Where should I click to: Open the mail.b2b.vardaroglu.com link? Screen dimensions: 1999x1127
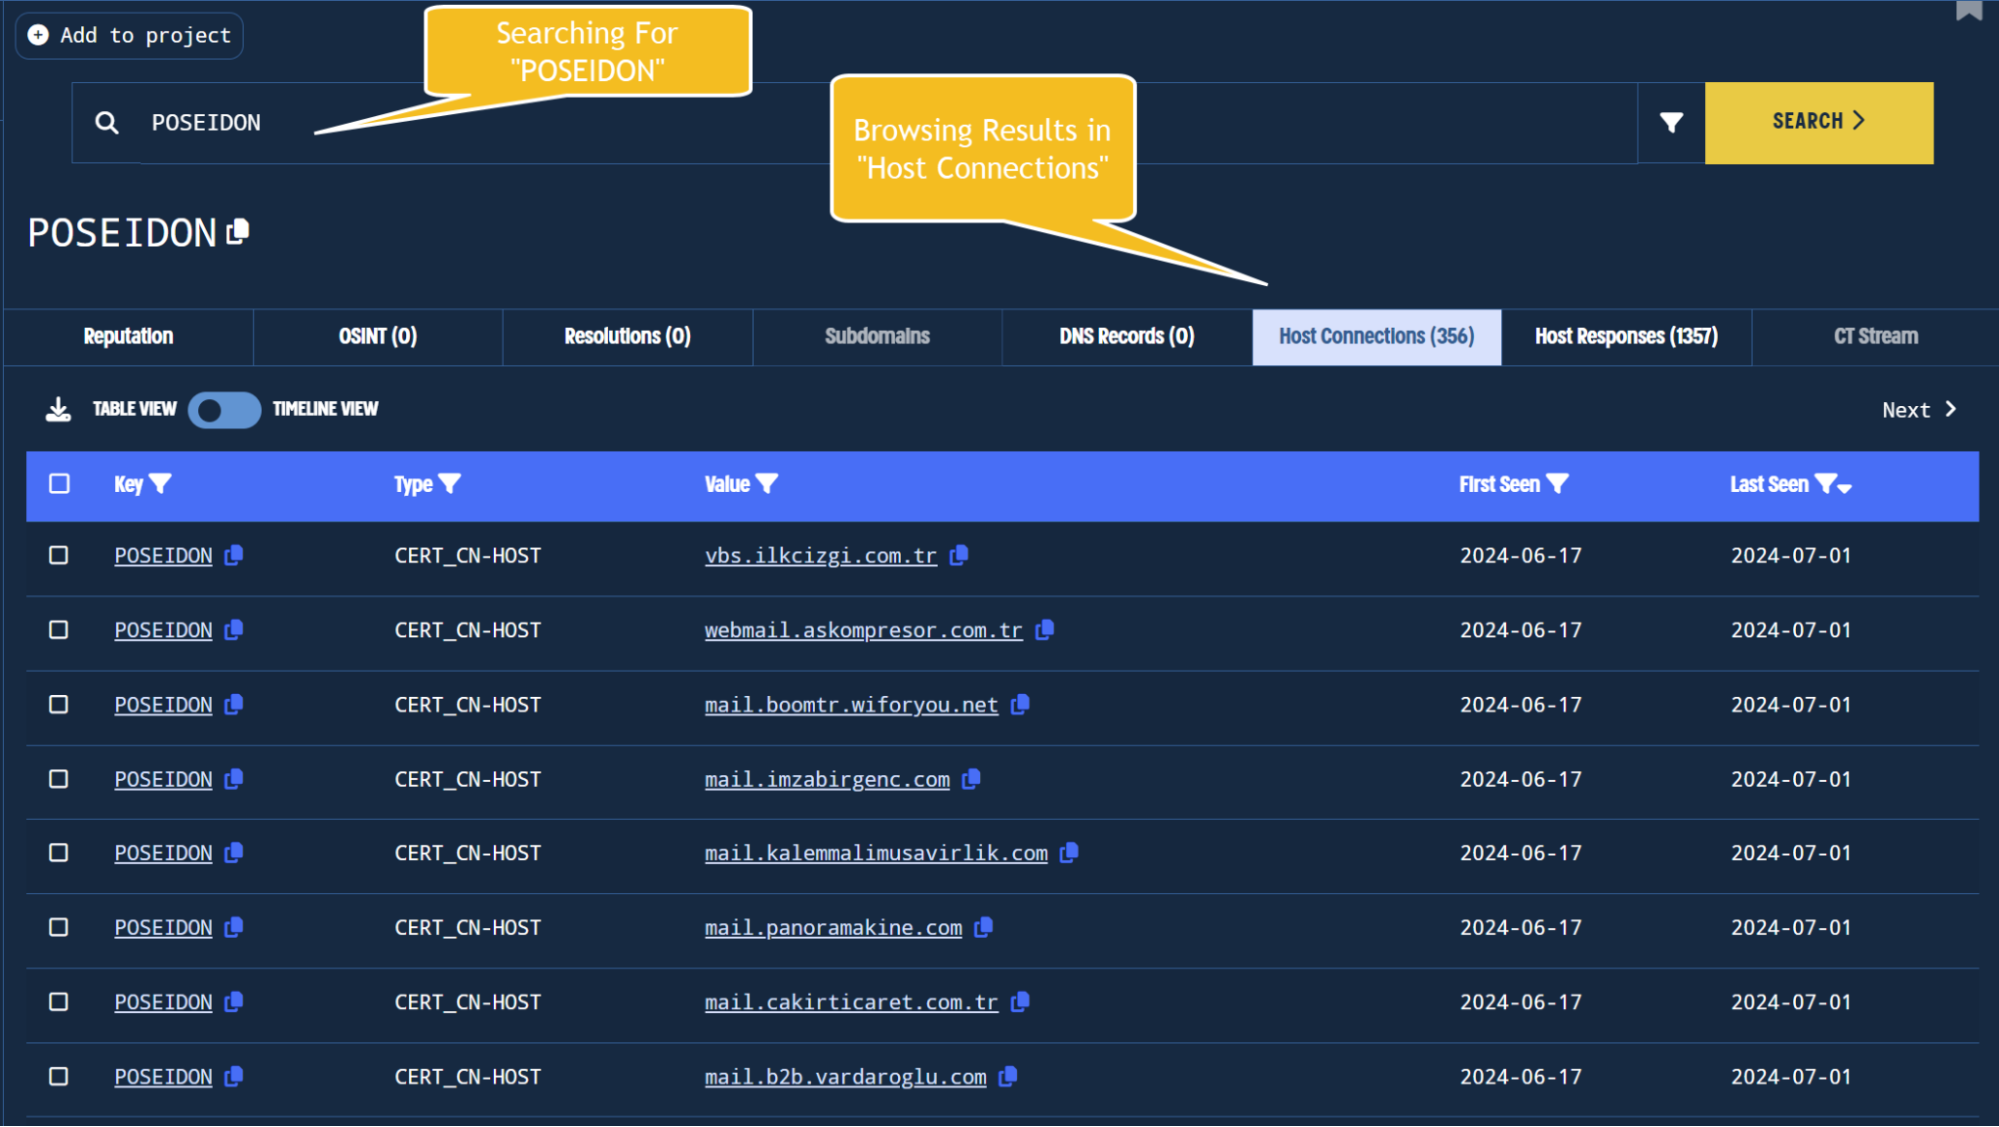pos(845,1077)
